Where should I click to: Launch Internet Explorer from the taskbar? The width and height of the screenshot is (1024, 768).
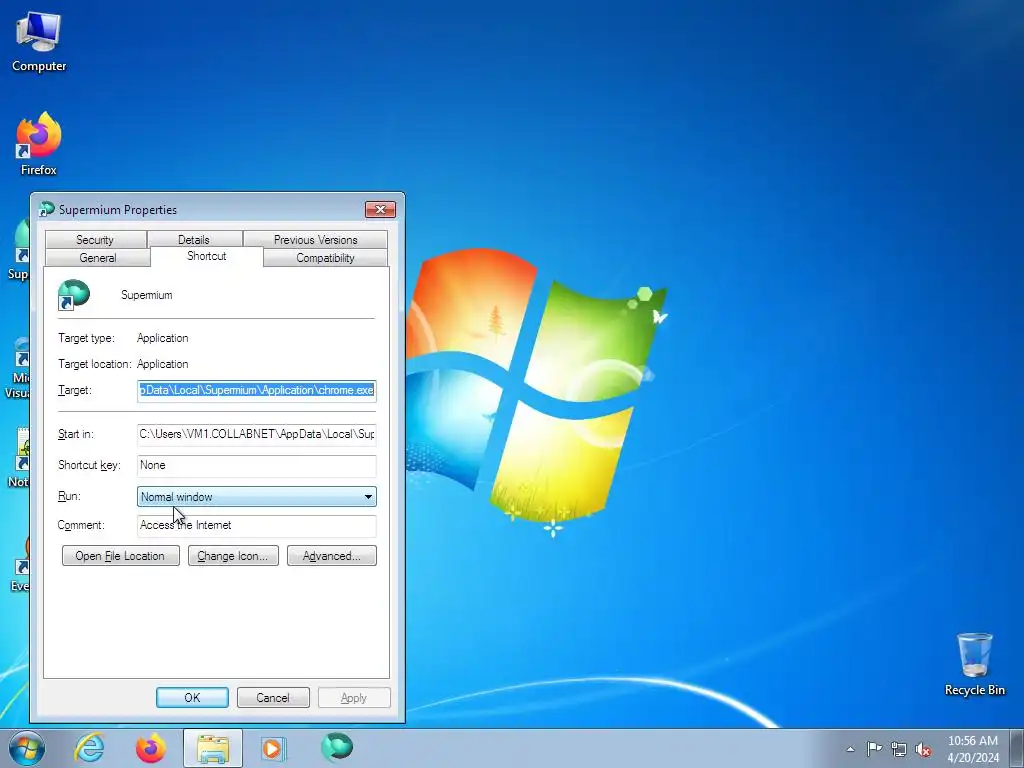(89, 748)
